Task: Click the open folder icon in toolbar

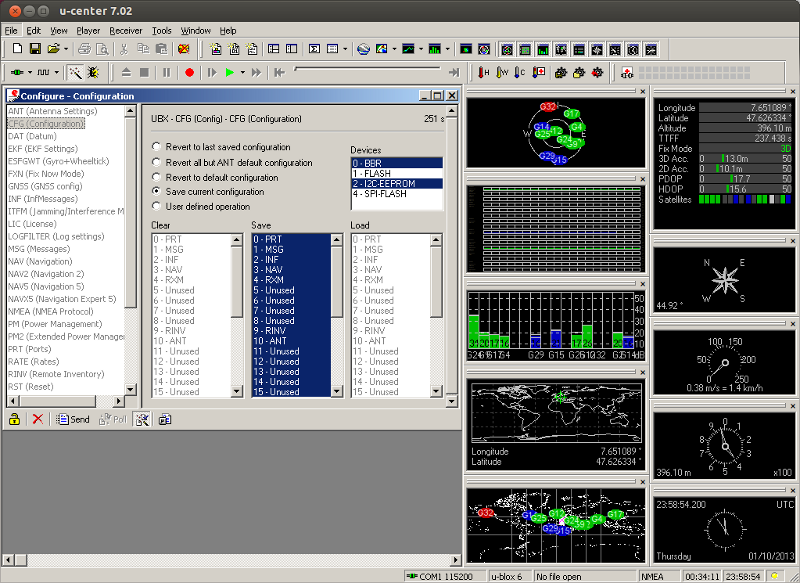Action: point(53,49)
